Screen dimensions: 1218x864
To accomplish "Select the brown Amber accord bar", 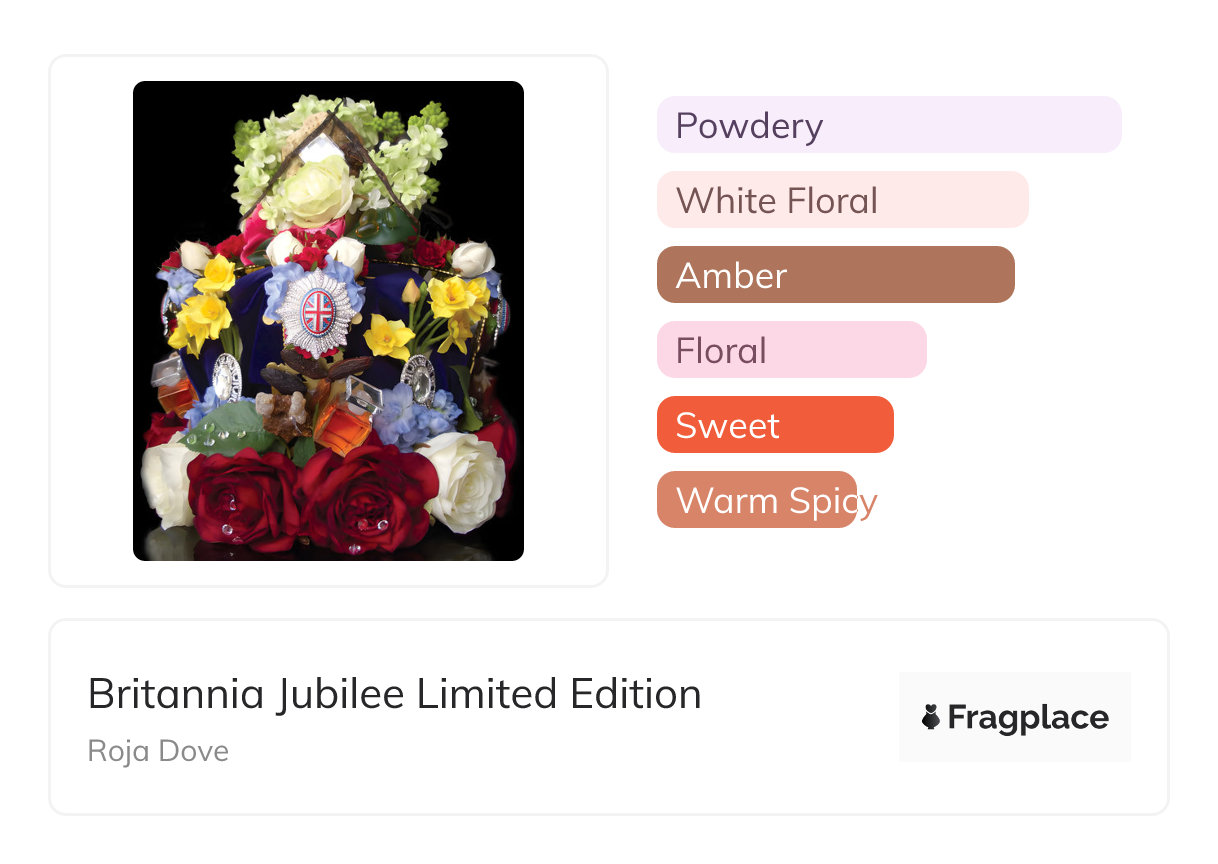I will click(835, 275).
